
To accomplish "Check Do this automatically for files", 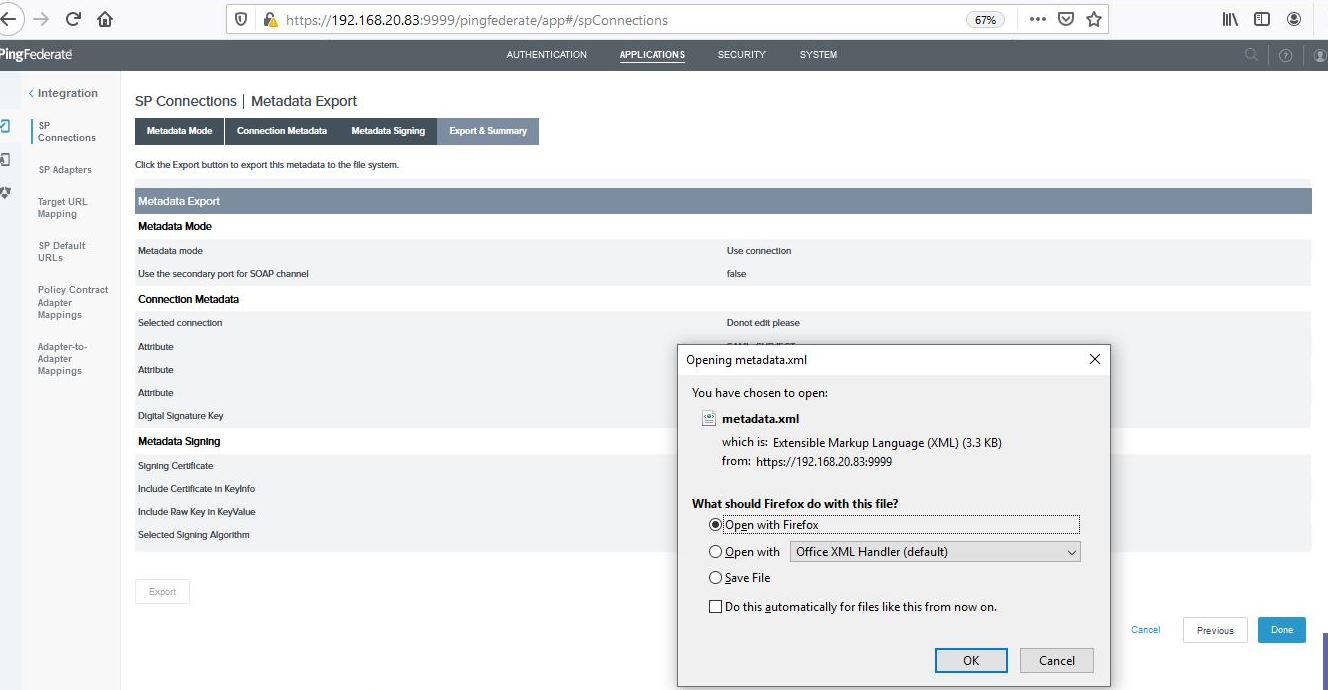I will (715, 607).
